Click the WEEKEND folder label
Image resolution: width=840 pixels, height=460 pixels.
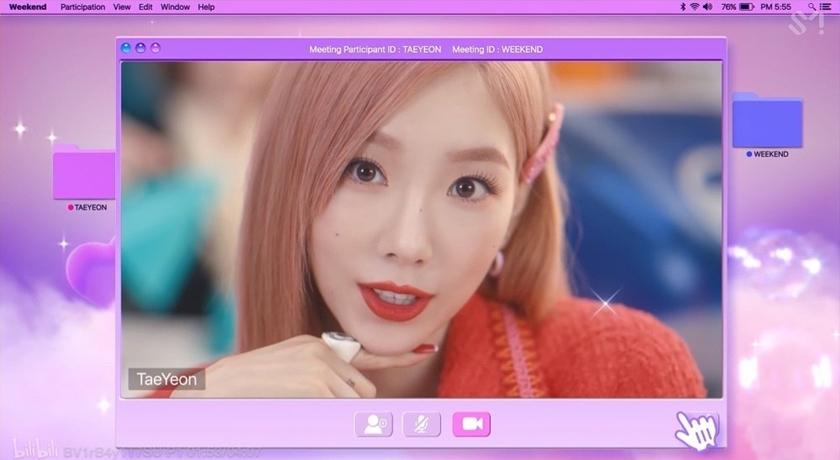coord(771,154)
